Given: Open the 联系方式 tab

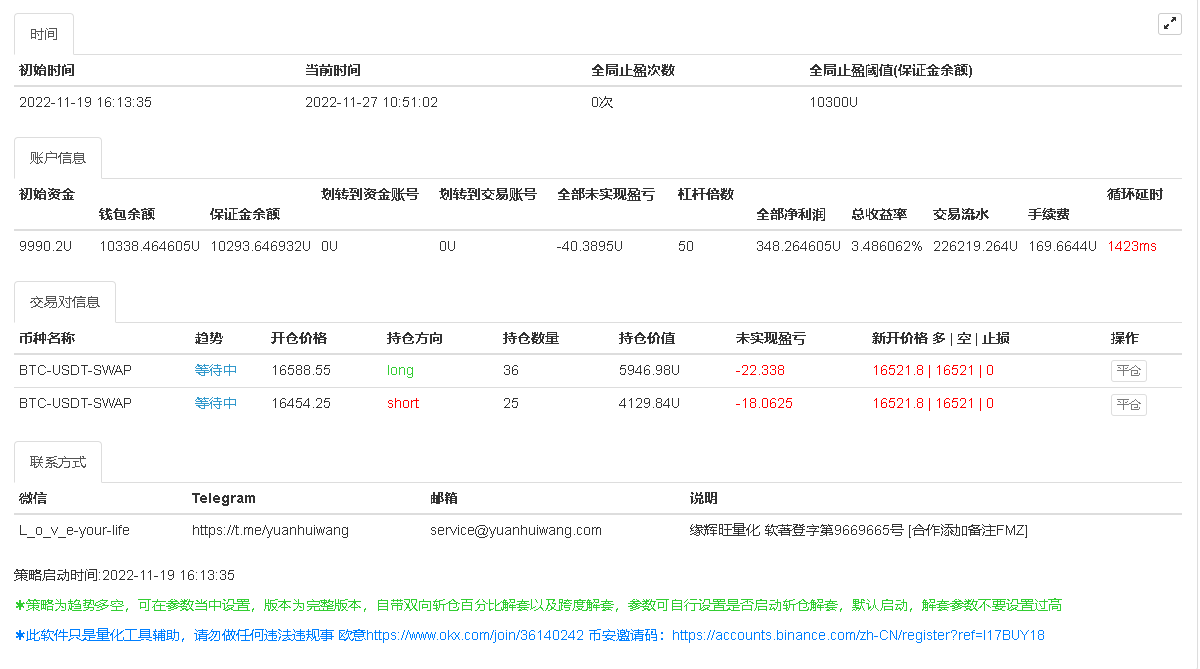Looking at the screenshot, I should click(x=57, y=461).
